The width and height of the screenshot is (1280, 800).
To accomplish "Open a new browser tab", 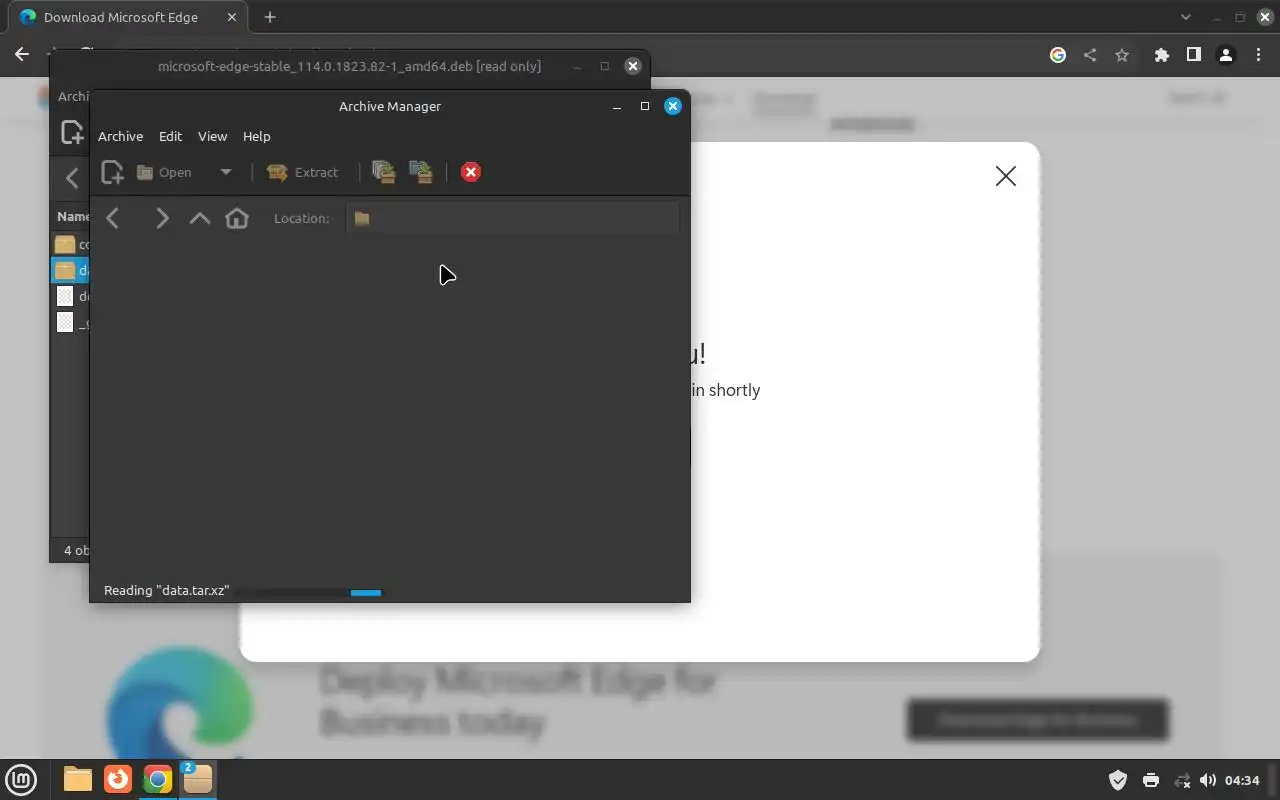I will [270, 17].
